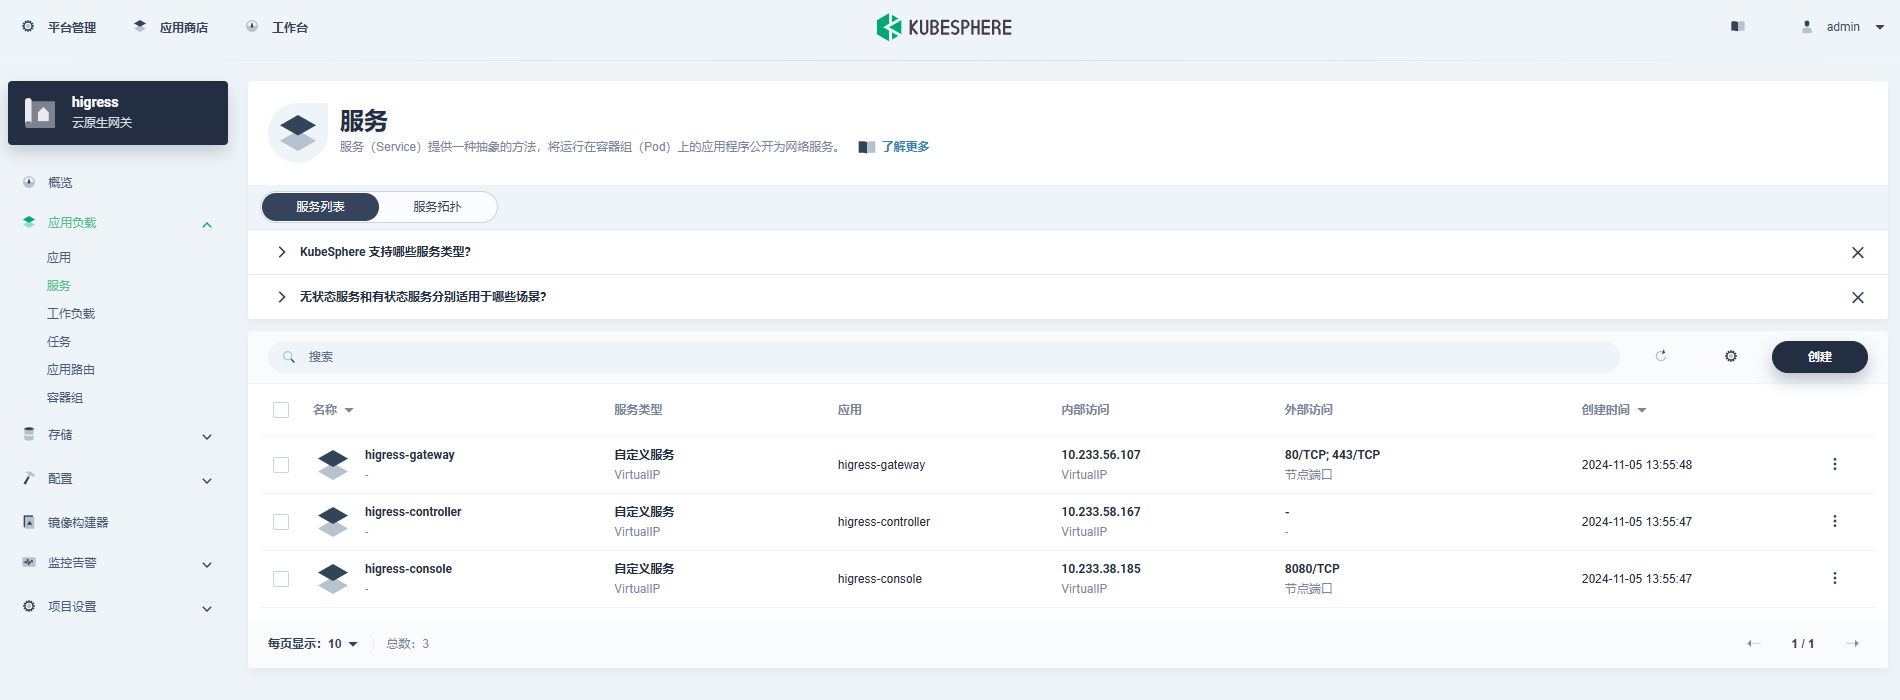Screen dimensions: 1900x700
Task: Click the 存储 sidebar icon
Action: (x=29, y=434)
